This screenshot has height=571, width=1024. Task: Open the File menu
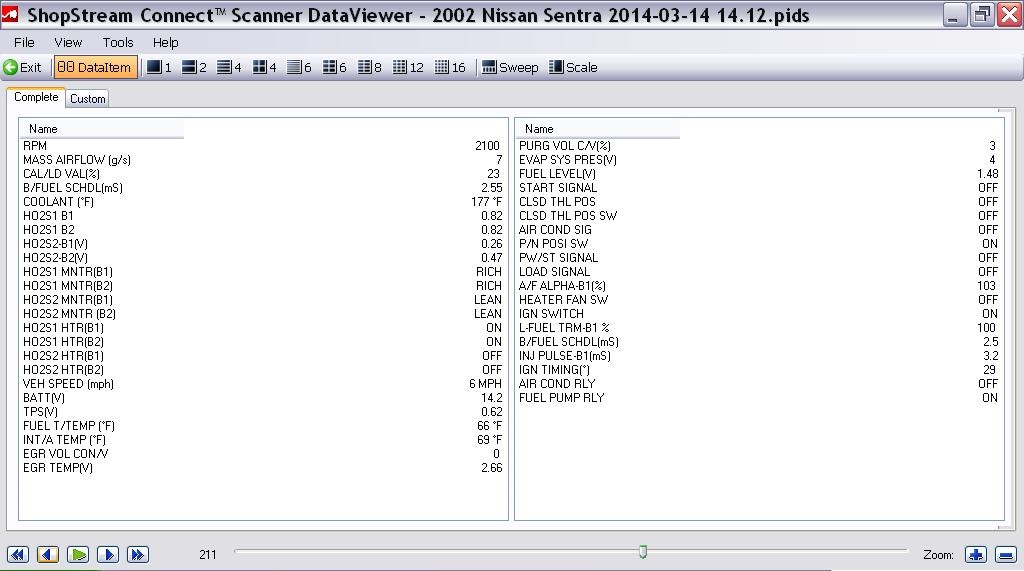(x=24, y=42)
